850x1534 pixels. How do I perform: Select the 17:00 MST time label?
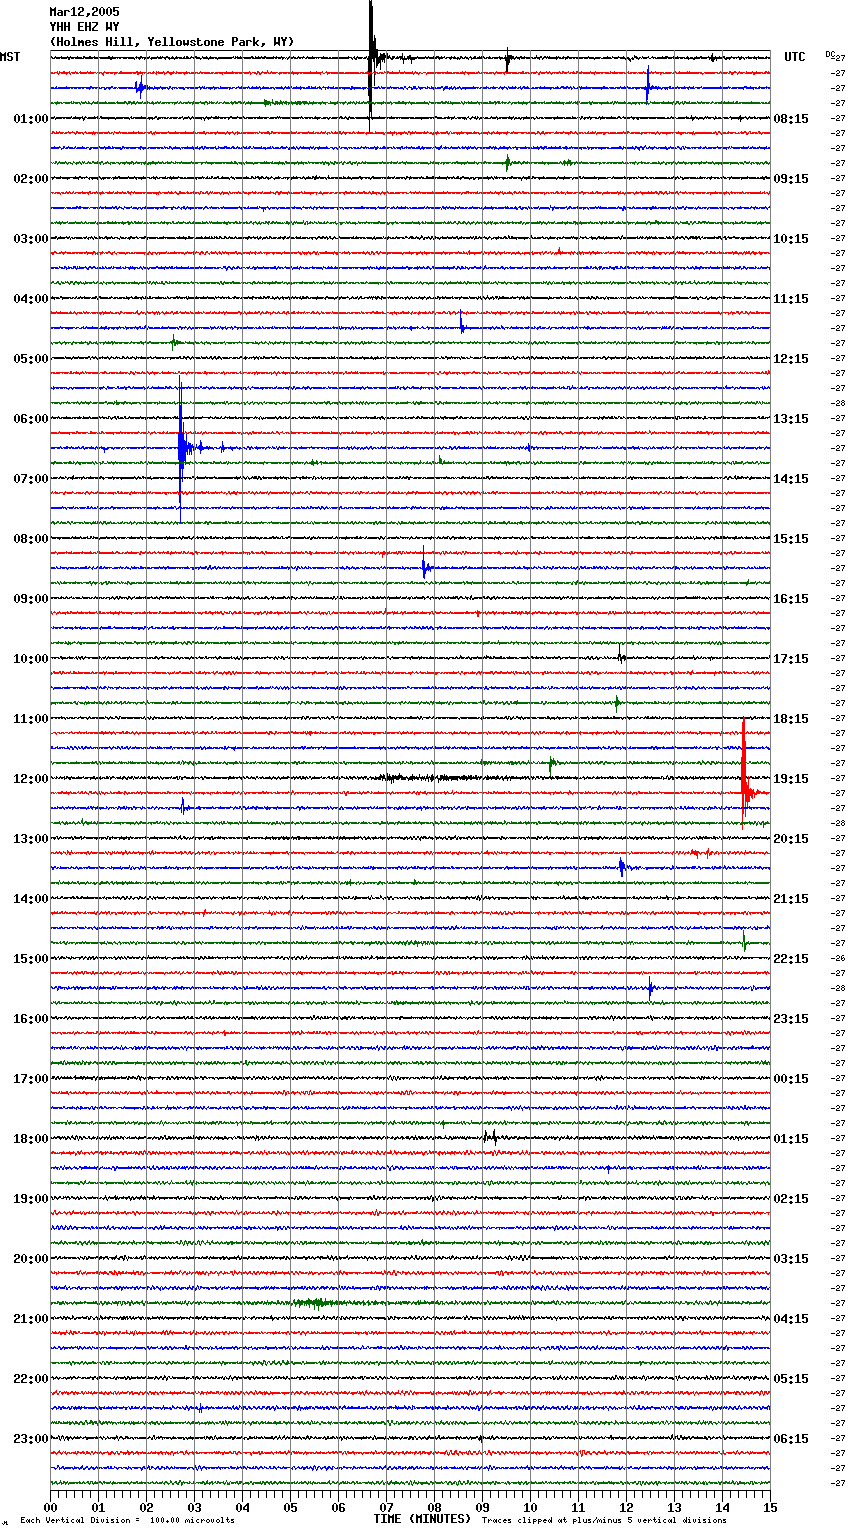[x=30, y=1079]
